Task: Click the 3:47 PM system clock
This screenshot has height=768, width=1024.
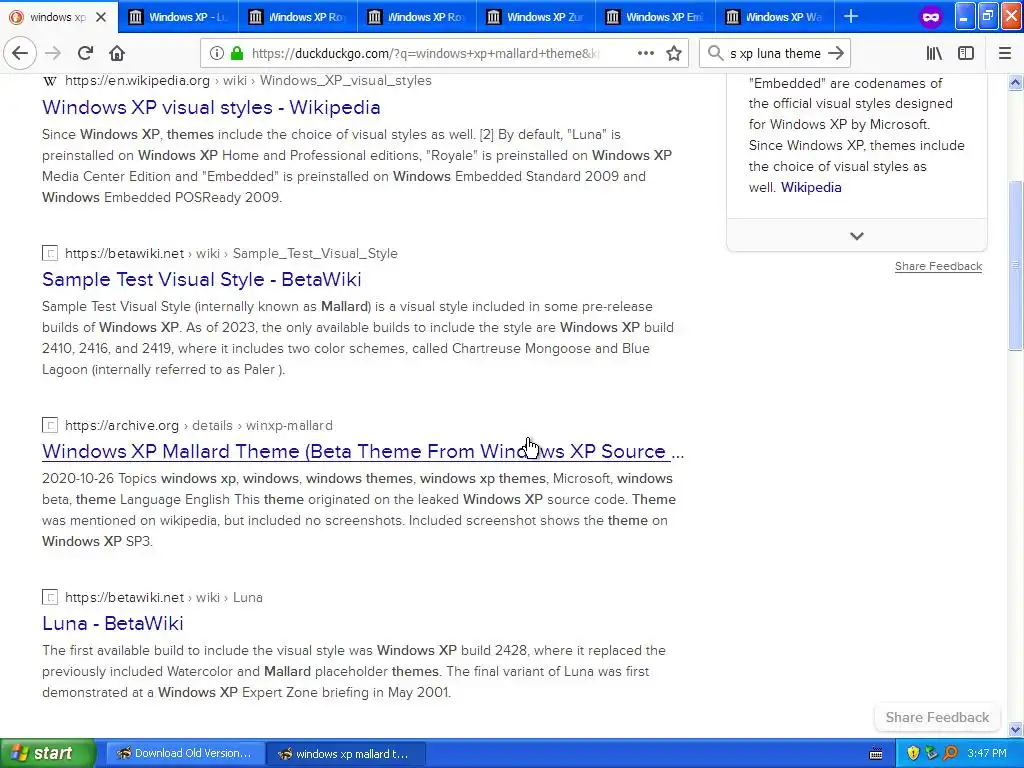Action: click(987, 753)
